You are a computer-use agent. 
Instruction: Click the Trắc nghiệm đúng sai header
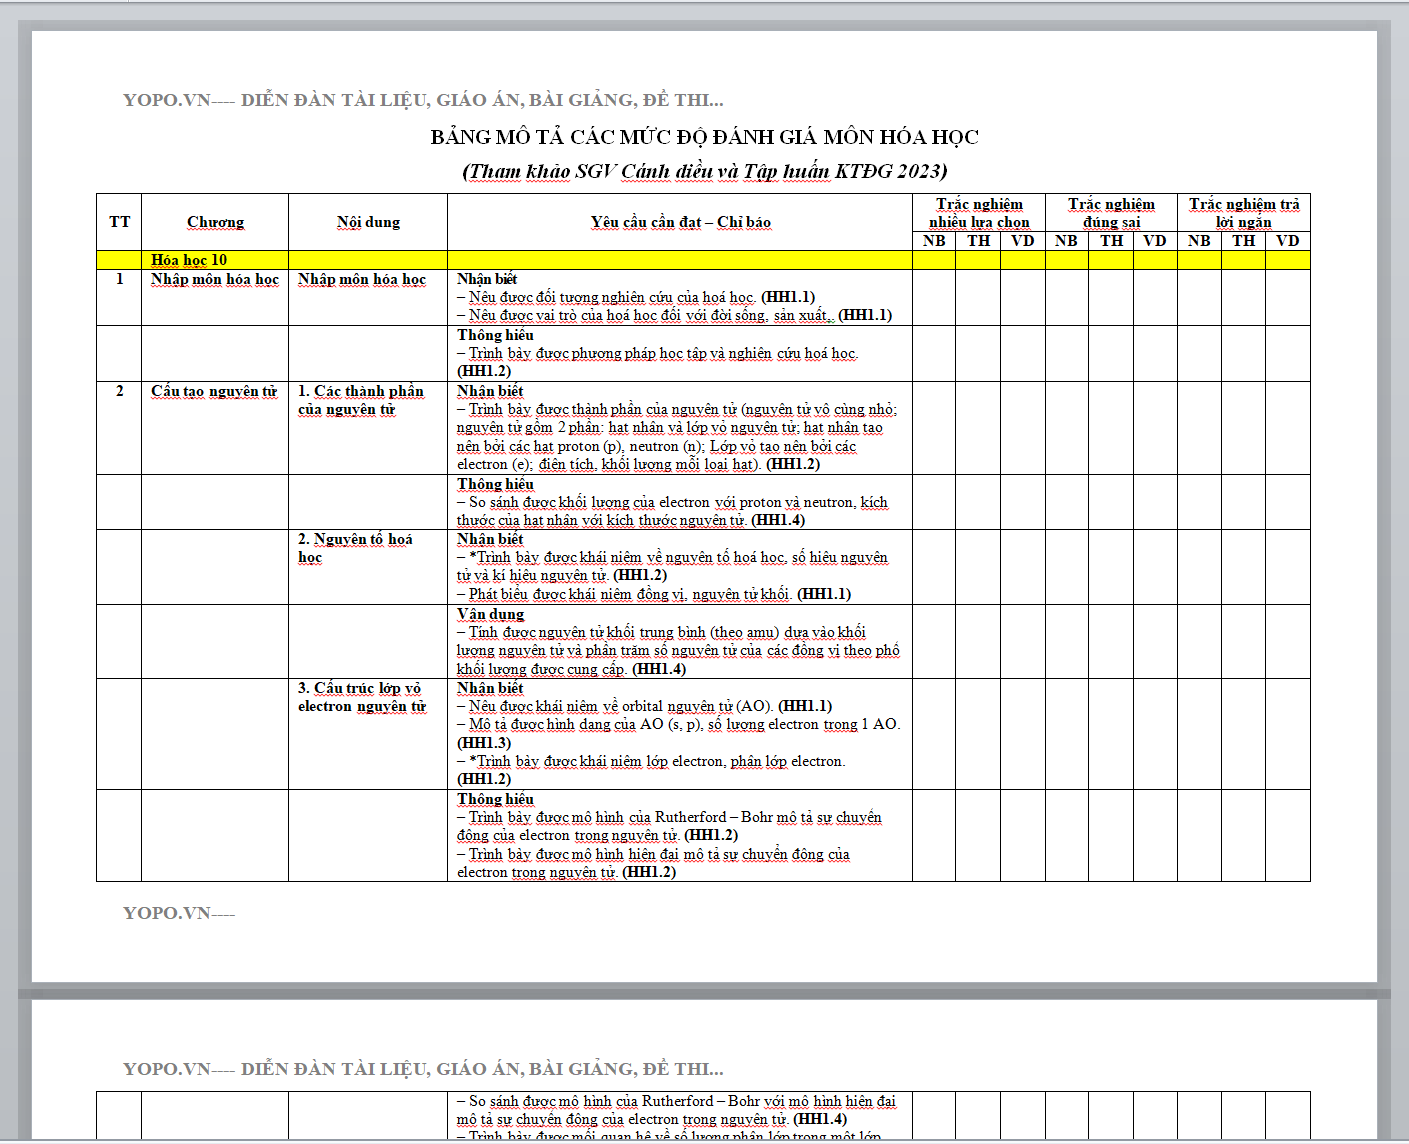click(1111, 213)
